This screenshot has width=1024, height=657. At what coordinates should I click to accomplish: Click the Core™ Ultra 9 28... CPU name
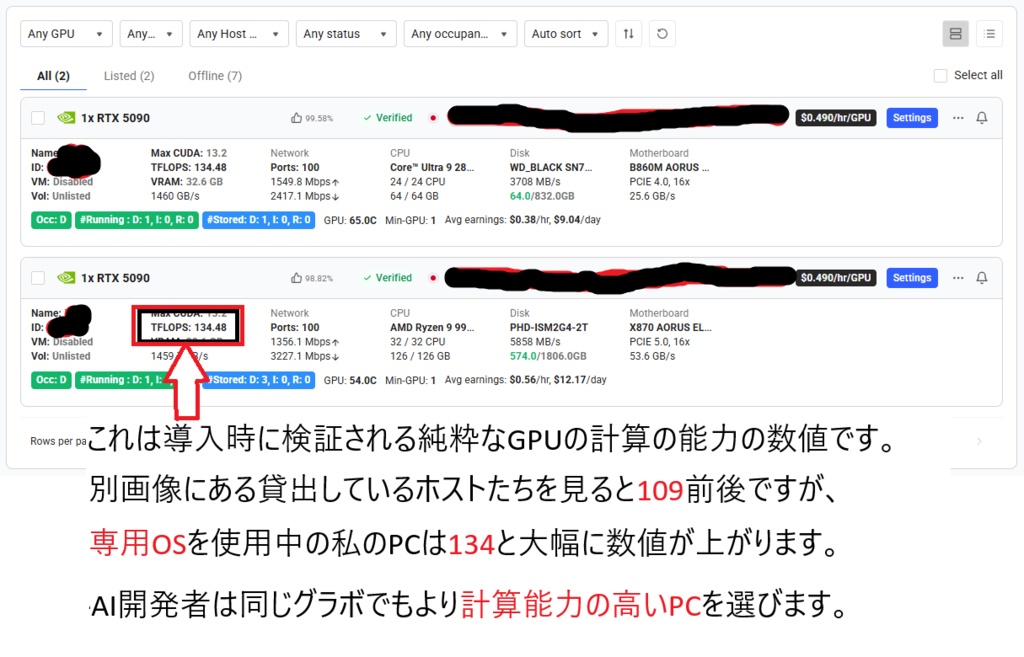[432, 168]
